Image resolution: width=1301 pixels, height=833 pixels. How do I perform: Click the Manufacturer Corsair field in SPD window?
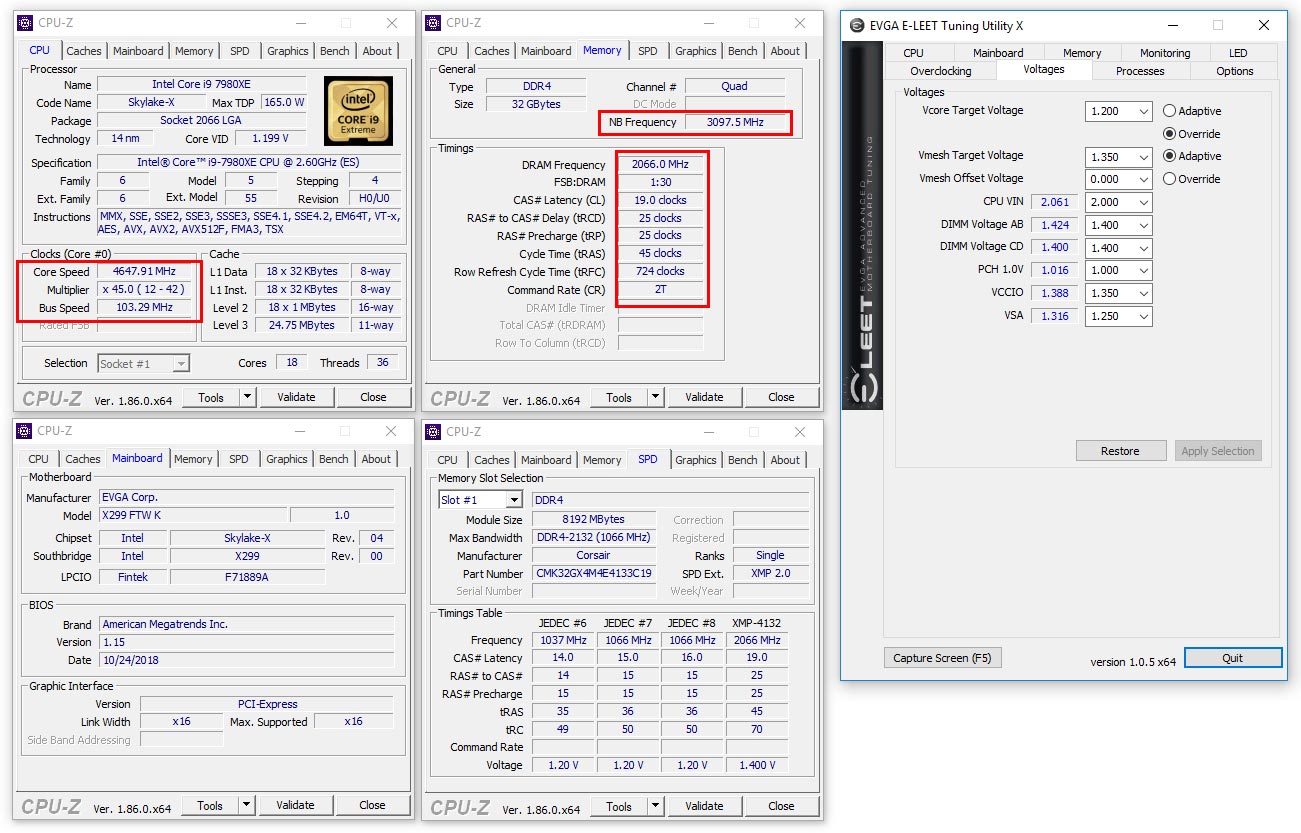594,556
